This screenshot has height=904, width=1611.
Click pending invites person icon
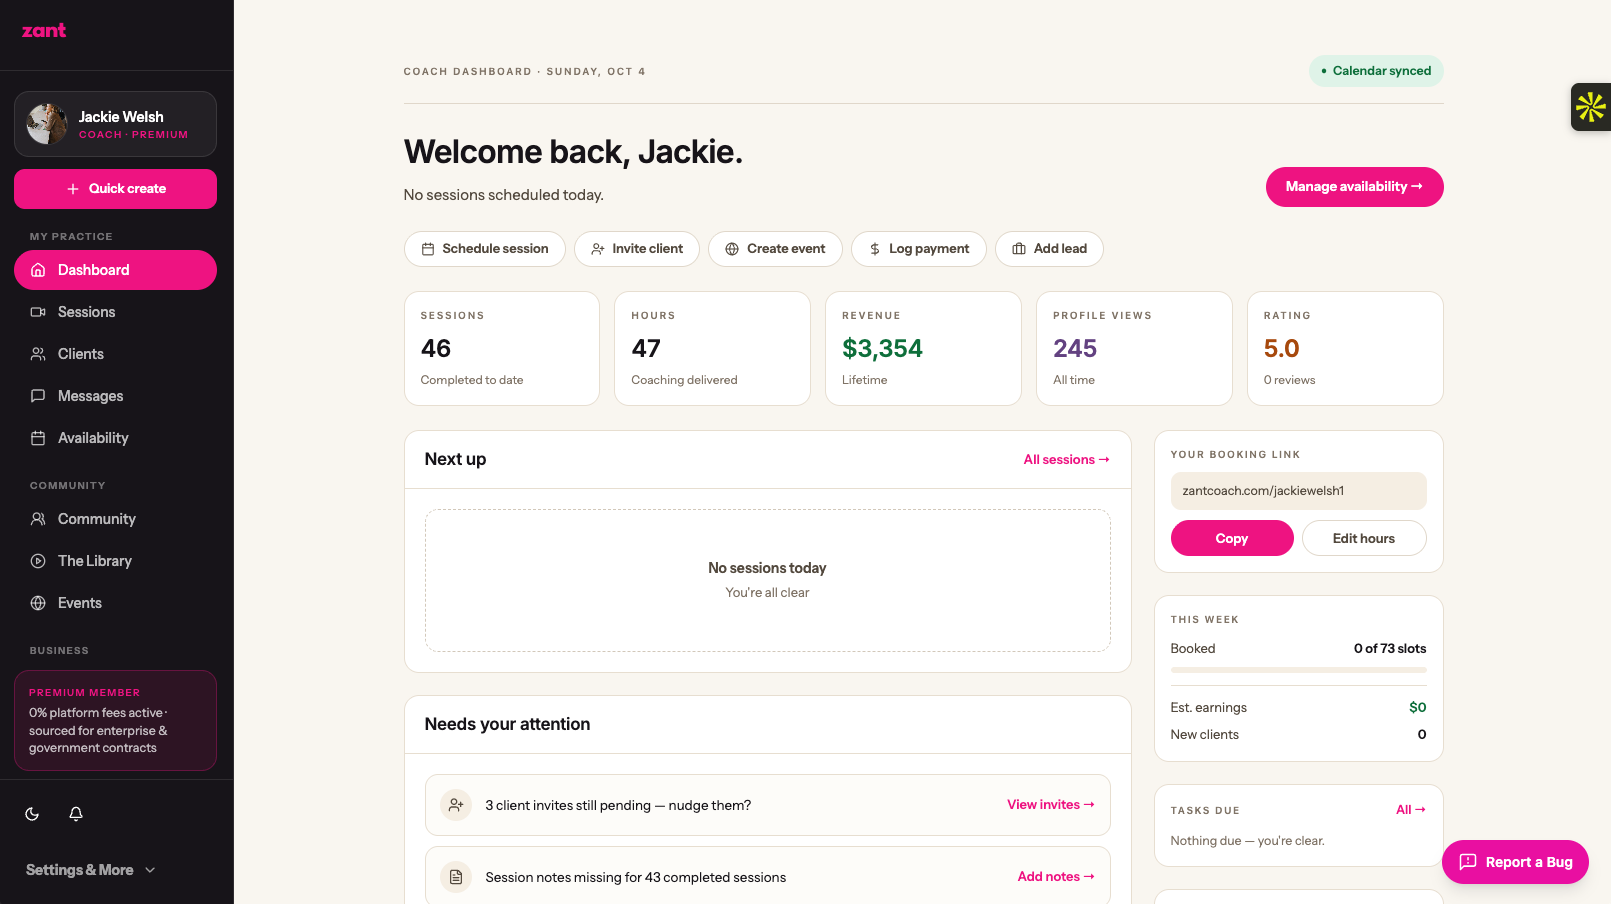tap(456, 805)
